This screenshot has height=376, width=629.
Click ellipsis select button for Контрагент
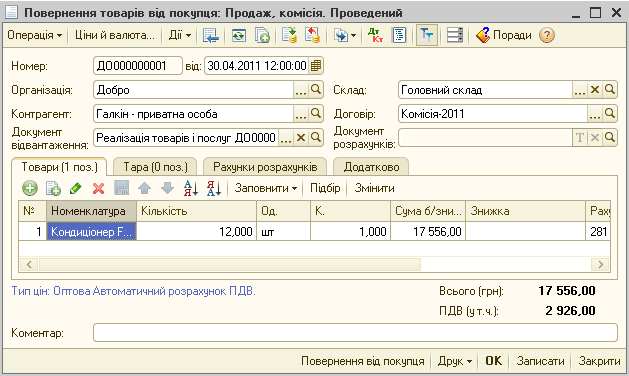pyautogui.click(x=301, y=114)
